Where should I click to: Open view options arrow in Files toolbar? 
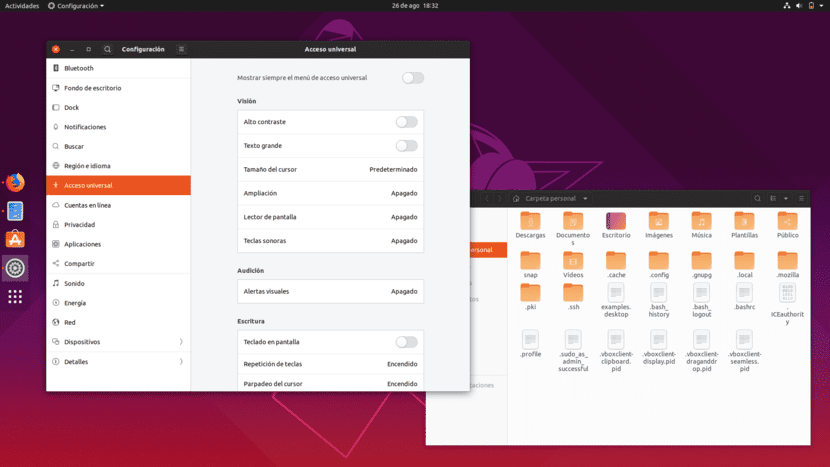pos(786,199)
